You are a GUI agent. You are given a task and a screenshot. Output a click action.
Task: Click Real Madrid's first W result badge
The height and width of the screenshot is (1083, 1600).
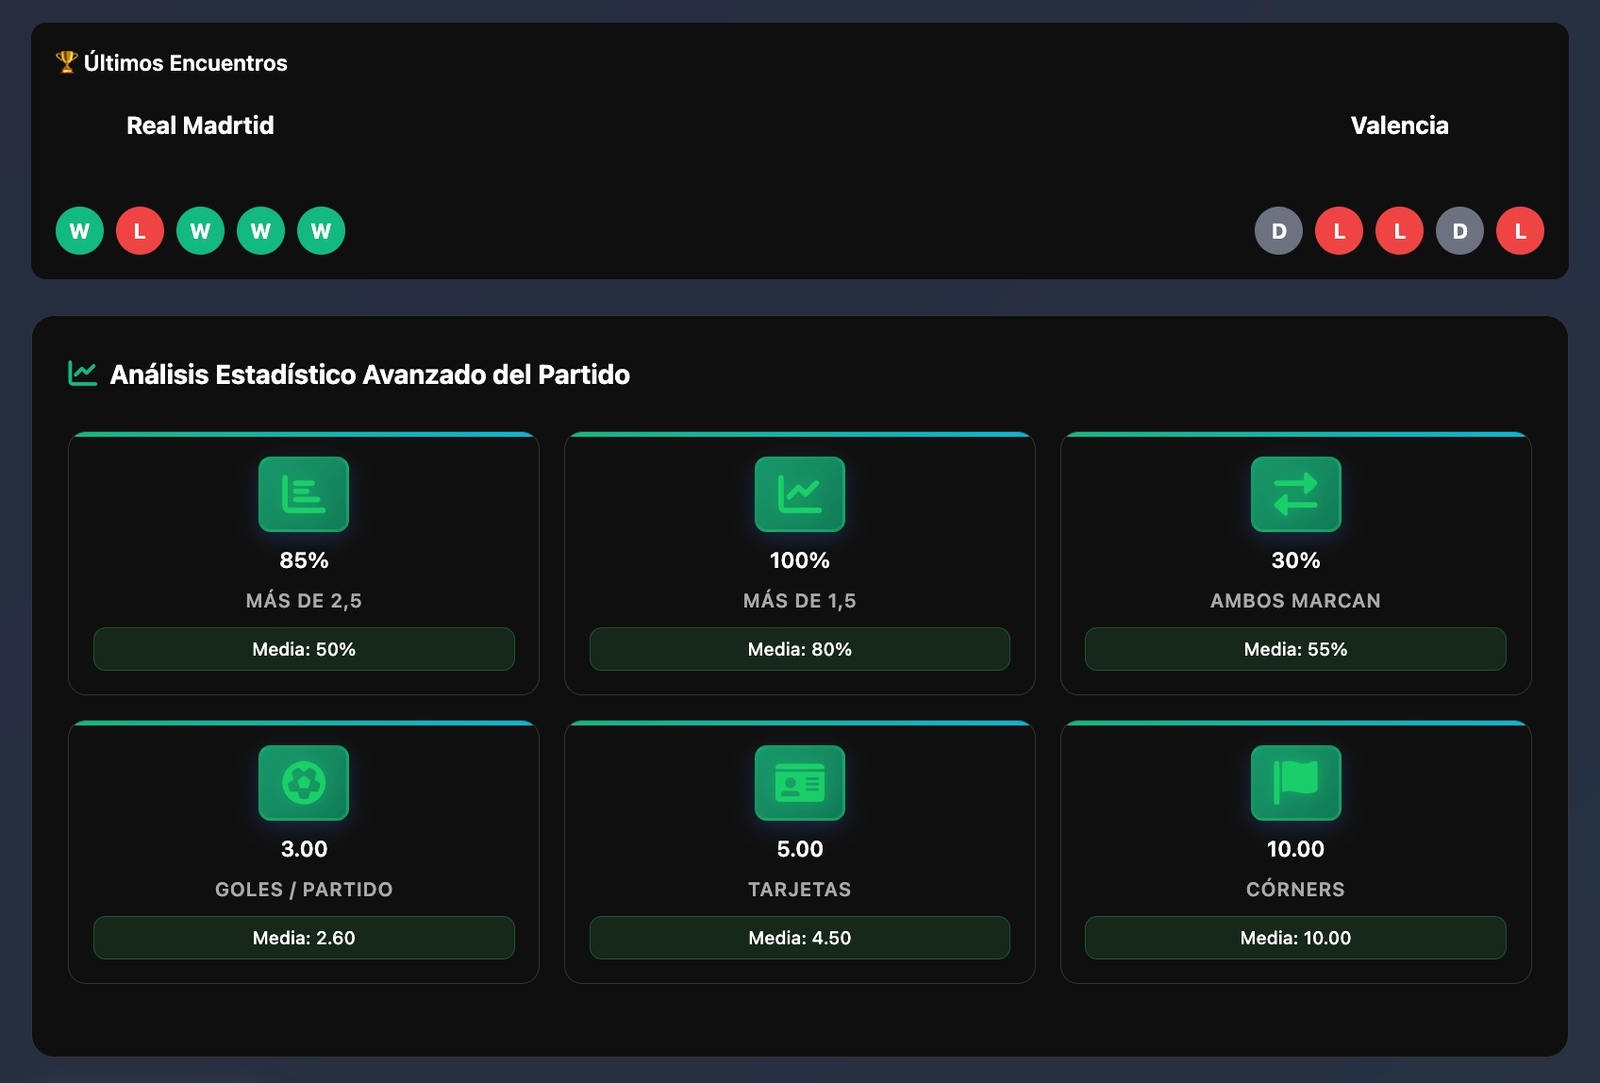[80, 231]
